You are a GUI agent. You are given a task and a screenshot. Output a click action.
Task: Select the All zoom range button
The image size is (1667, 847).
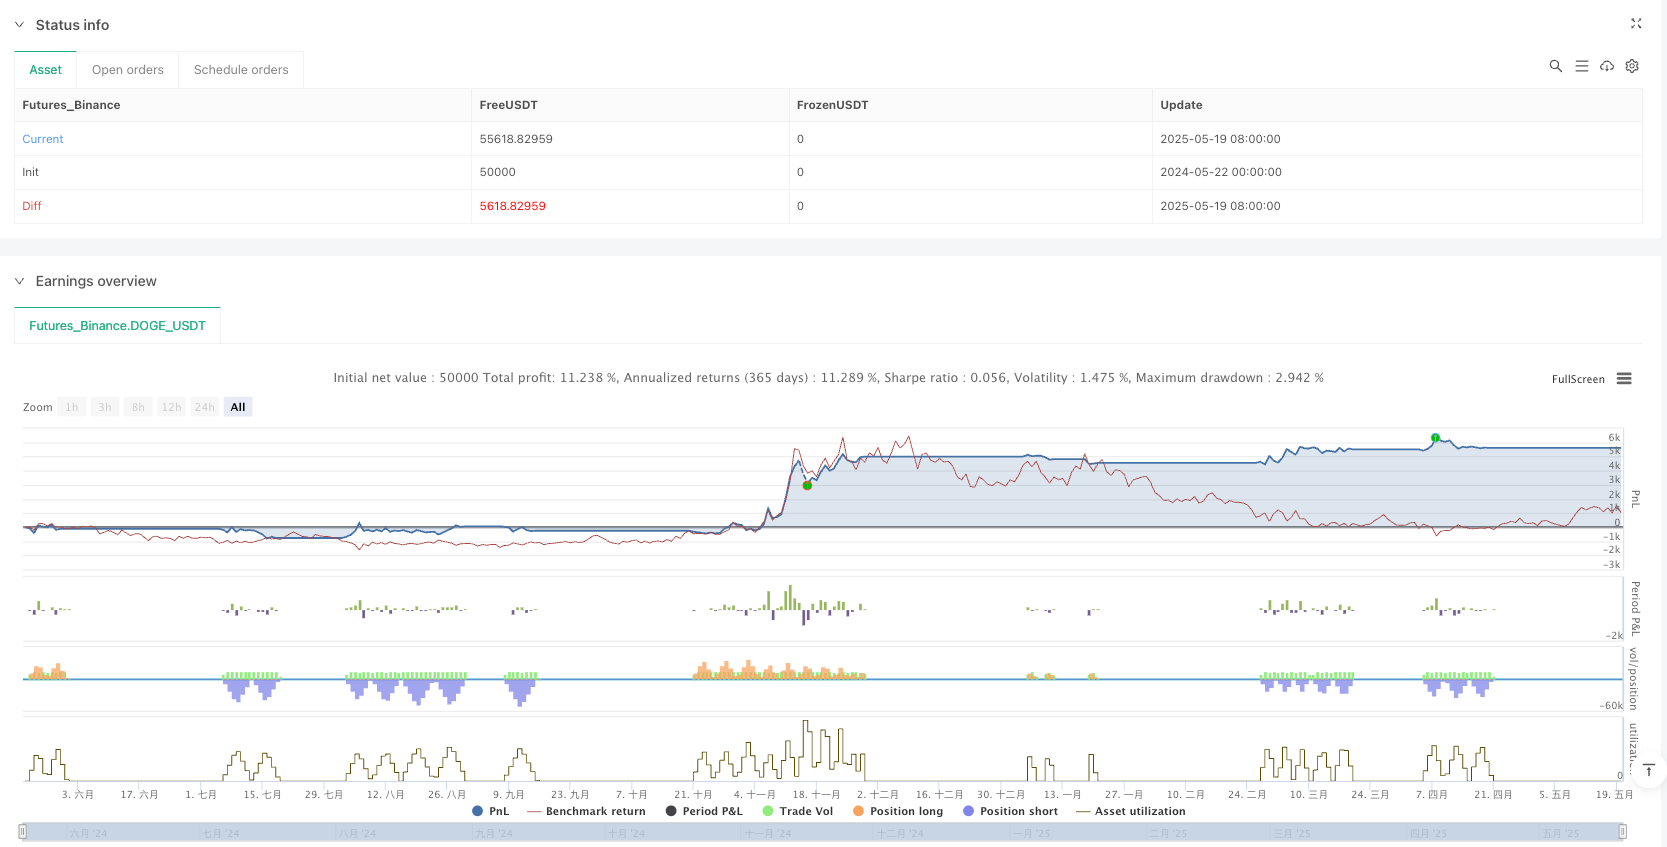coord(237,407)
